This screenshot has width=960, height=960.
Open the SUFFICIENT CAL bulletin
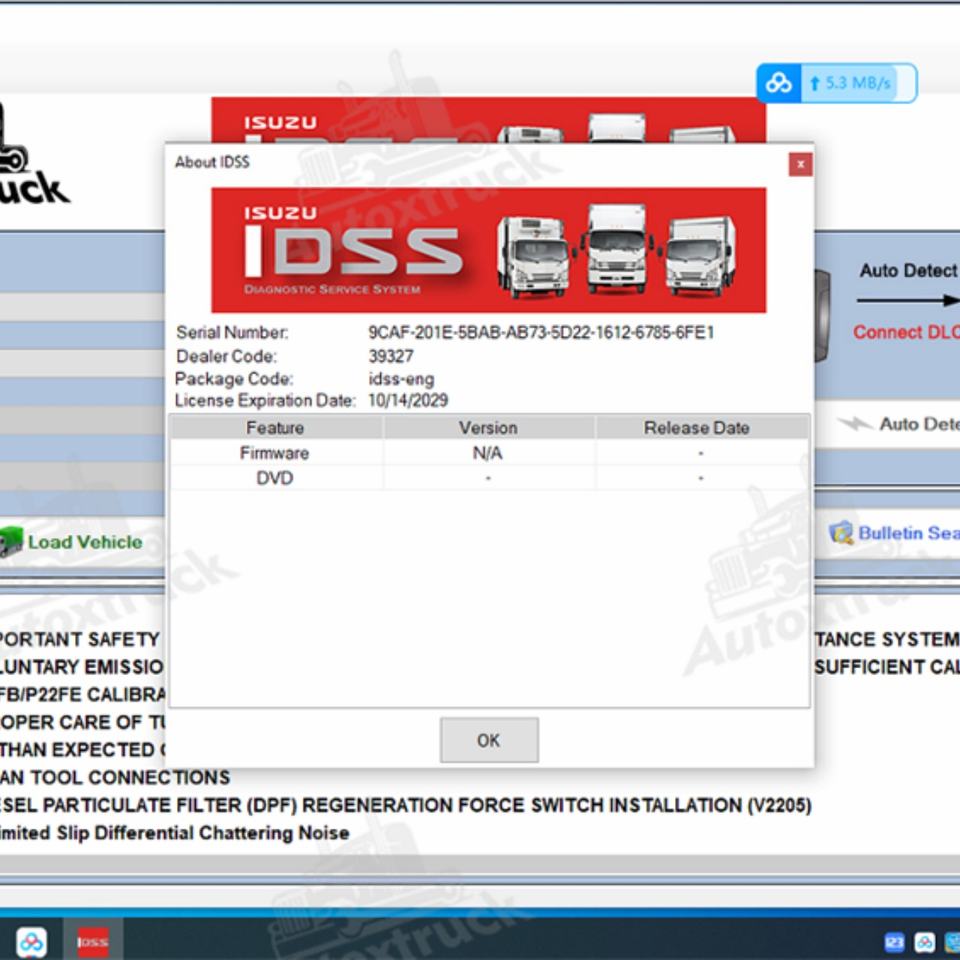coord(887,667)
